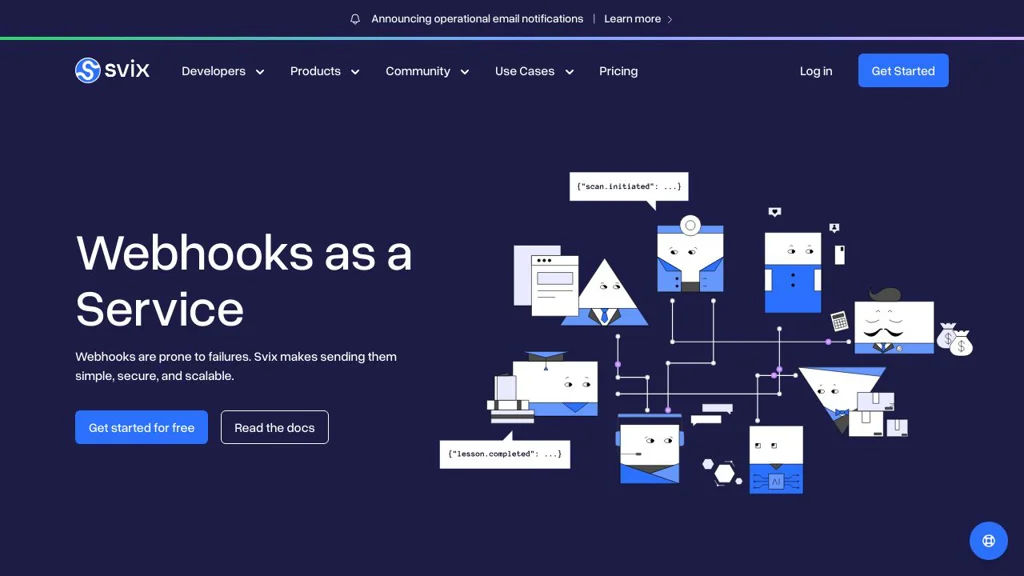1024x576 pixels.
Task: Click the "lesson.completed" speech bubble
Action: click(x=505, y=453)
